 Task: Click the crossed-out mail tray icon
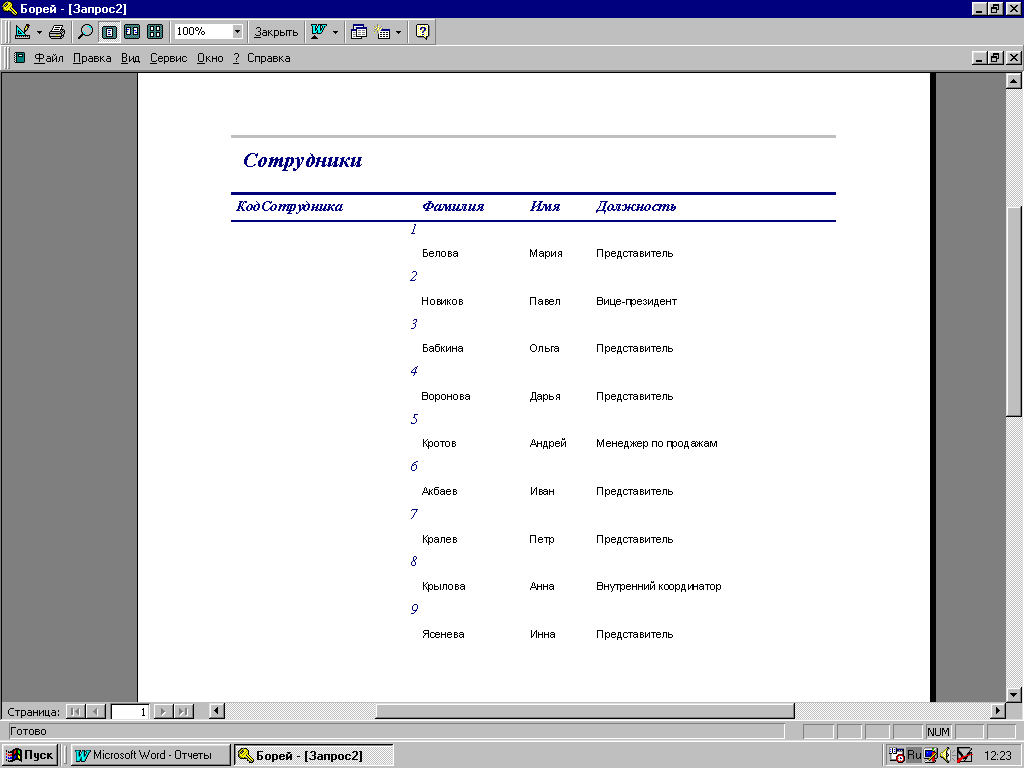tap(964, 755)
